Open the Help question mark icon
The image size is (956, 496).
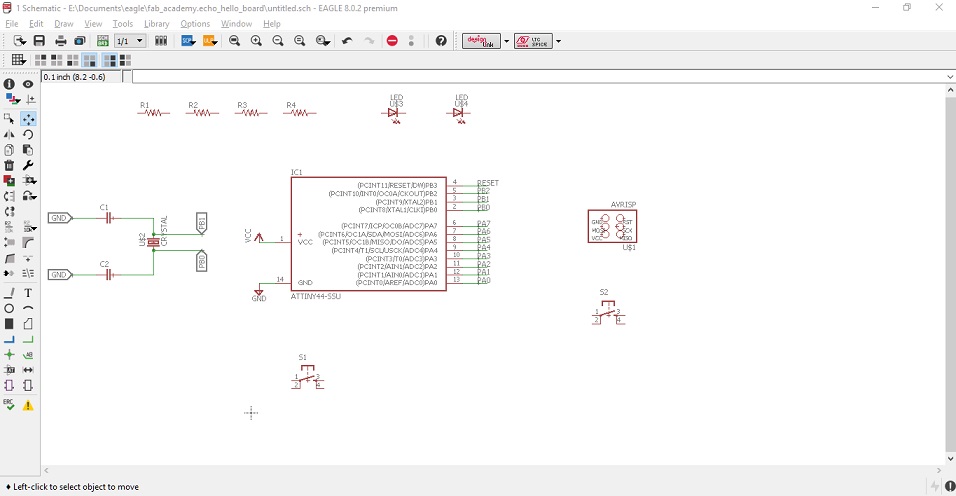pos(441,41)
